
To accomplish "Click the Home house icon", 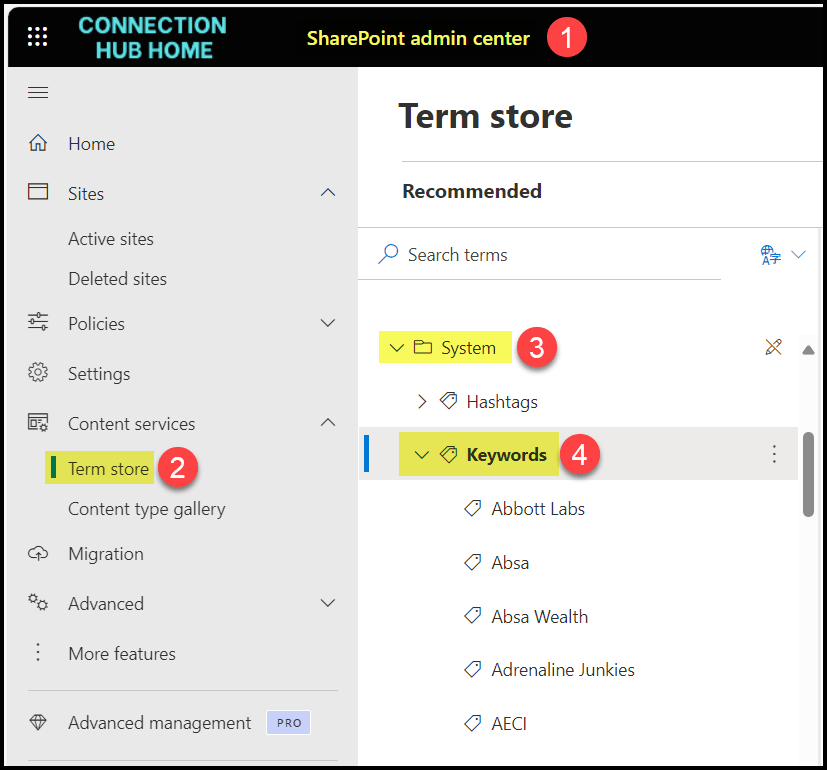I will click(x=38, y=143).
